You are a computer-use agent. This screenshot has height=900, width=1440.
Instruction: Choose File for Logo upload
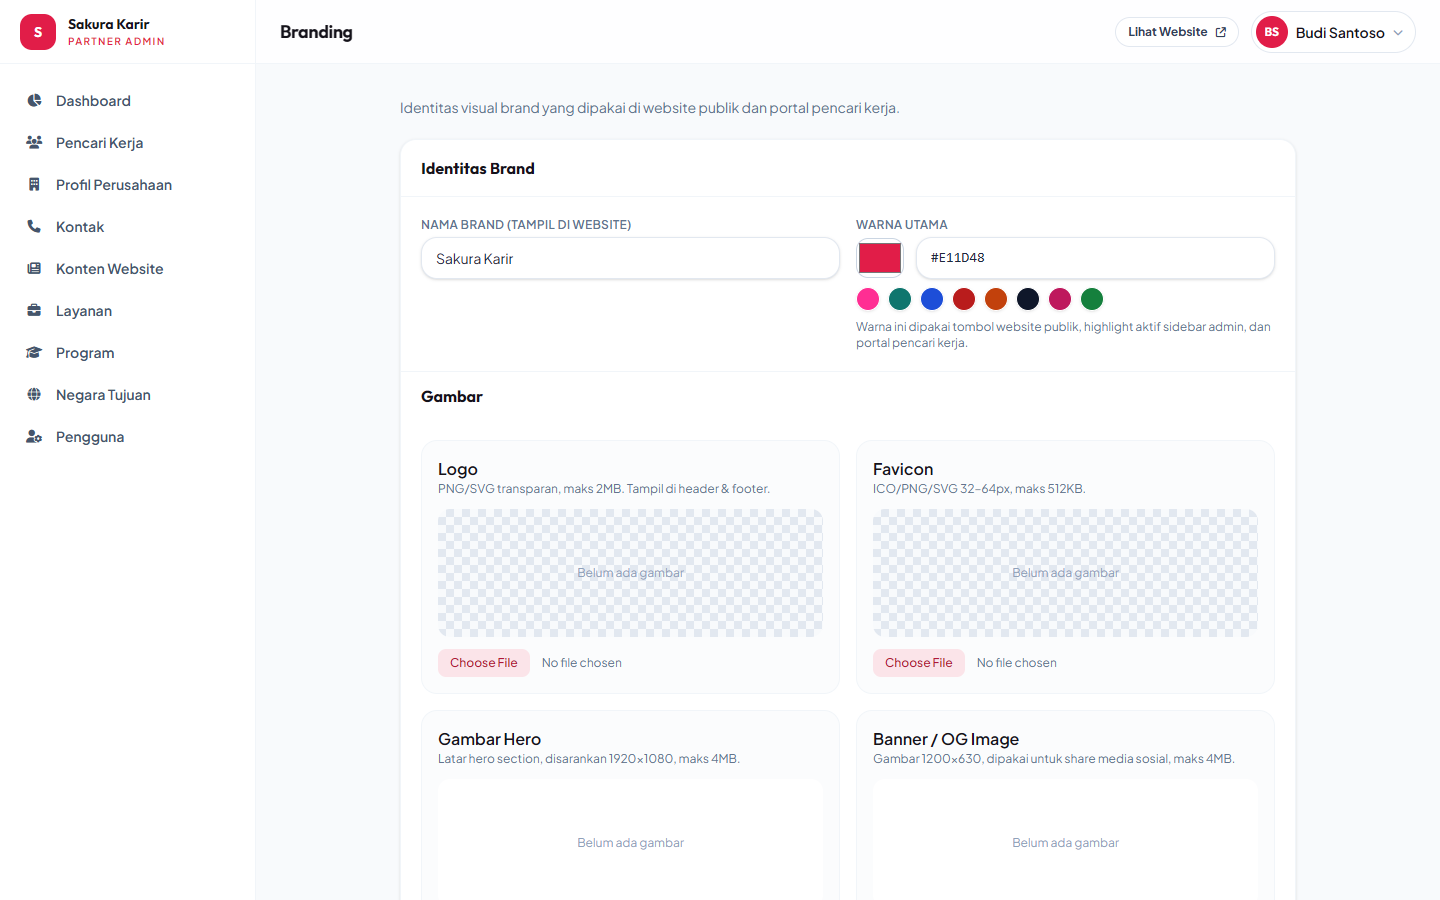[x=484, y=663]
